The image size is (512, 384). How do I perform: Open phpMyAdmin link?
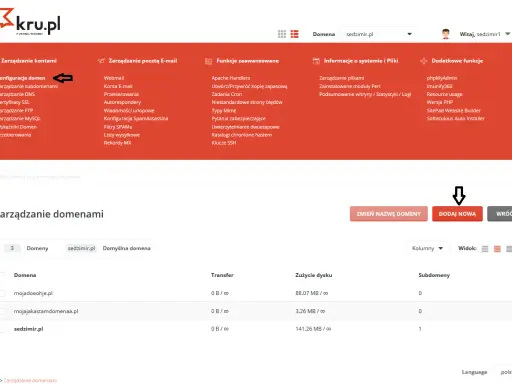442,78
